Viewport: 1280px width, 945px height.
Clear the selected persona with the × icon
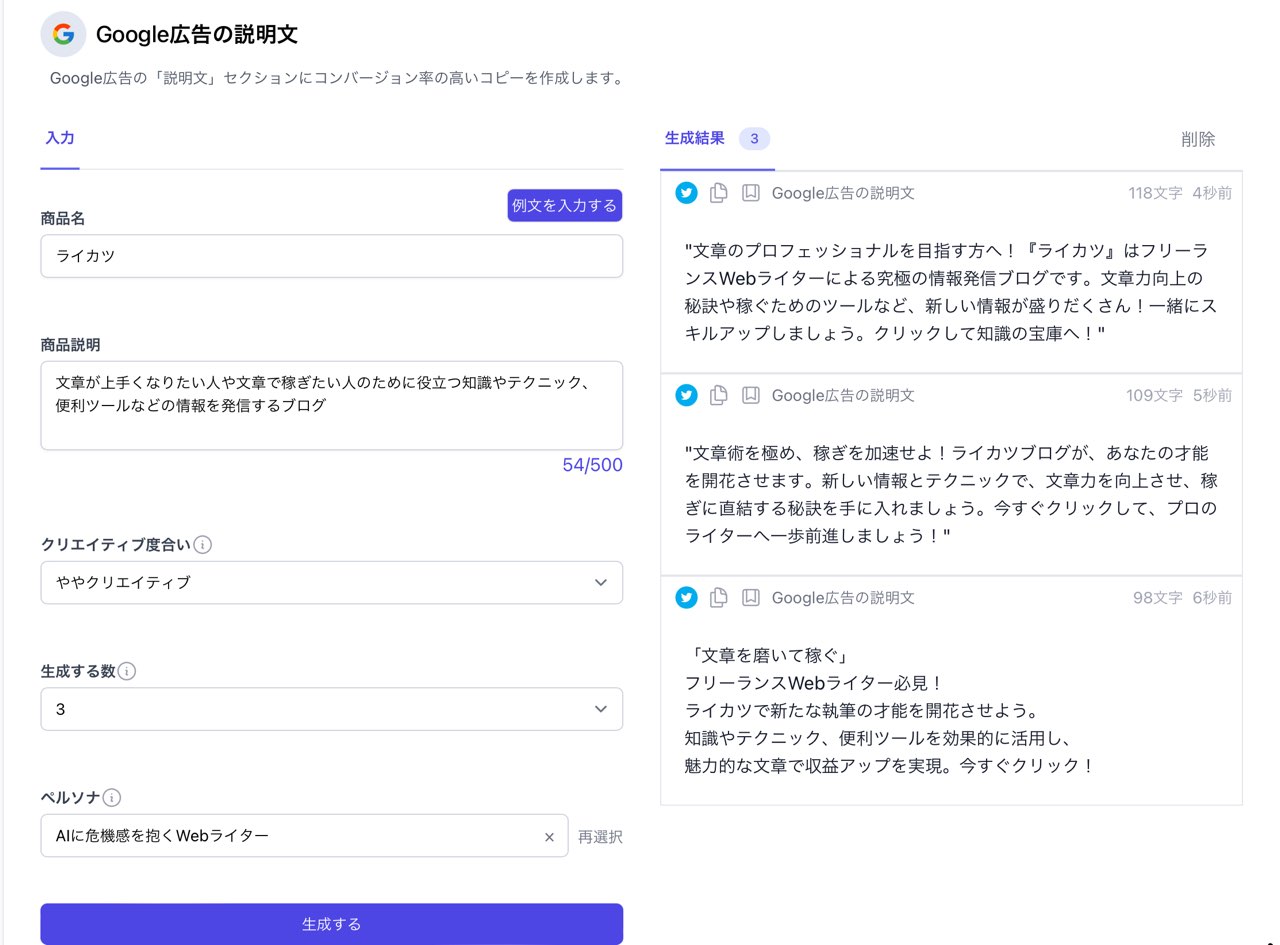549,836
